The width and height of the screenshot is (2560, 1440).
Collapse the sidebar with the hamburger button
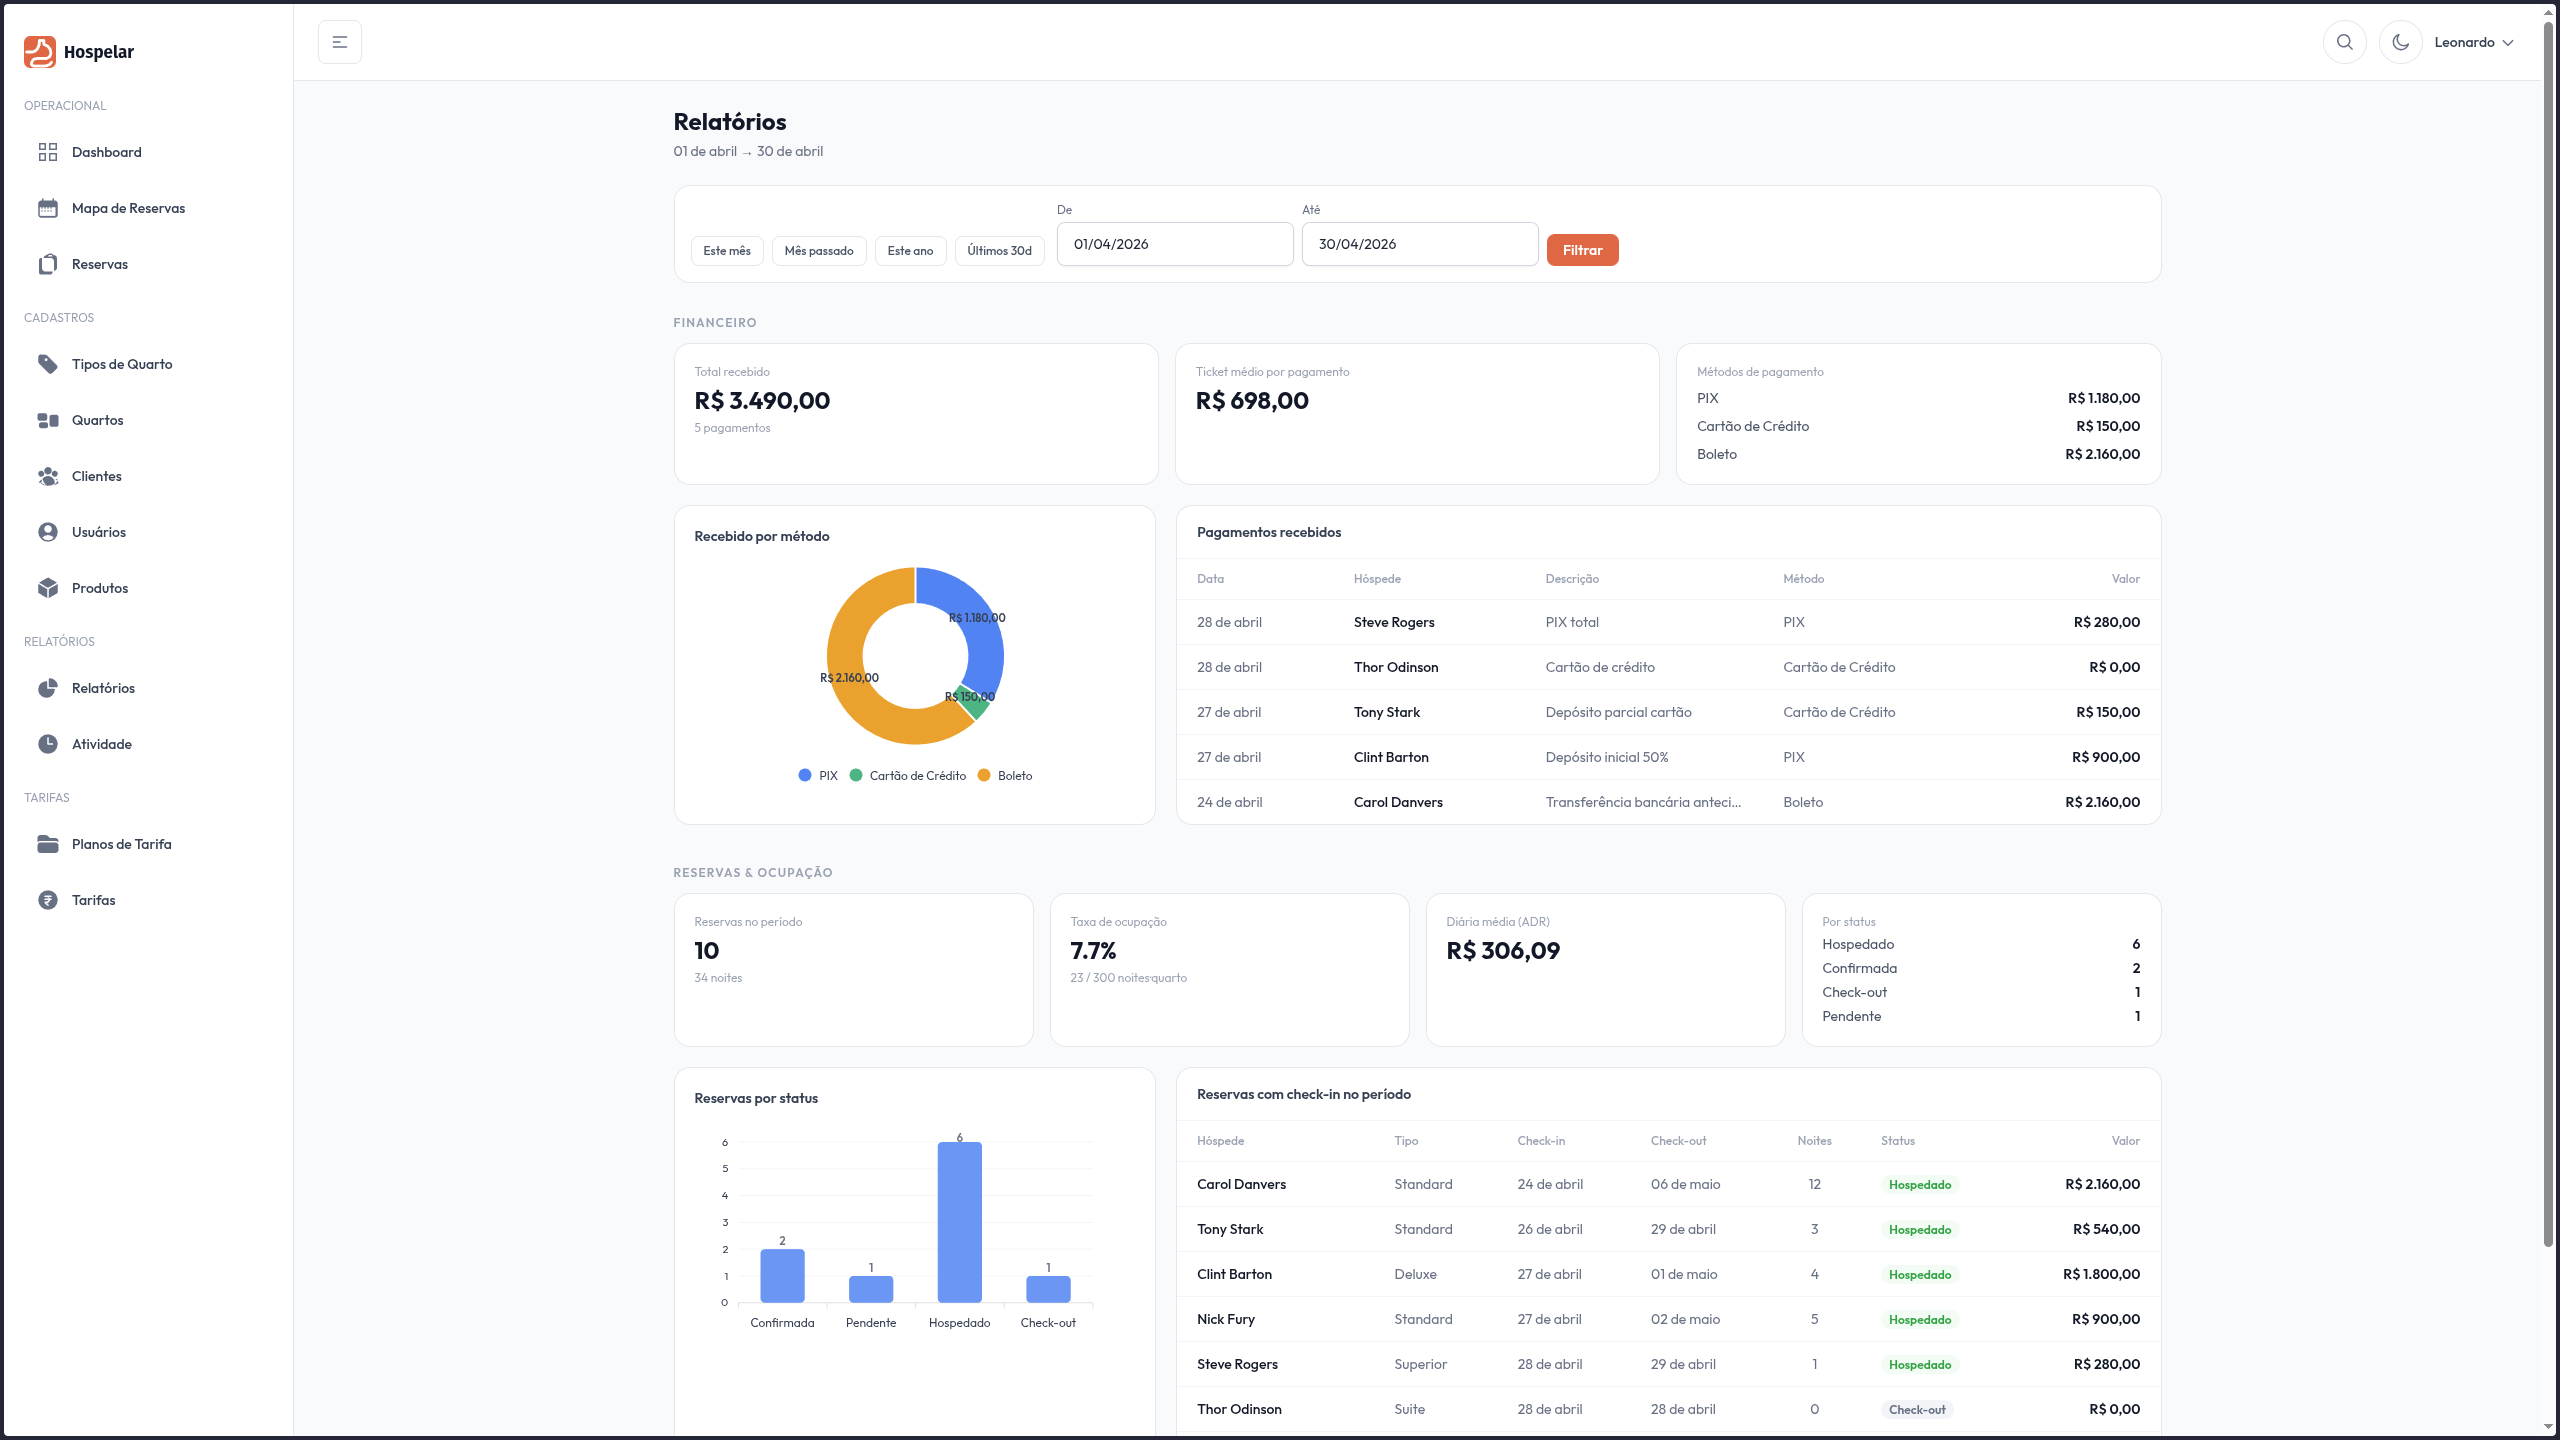coord(340,42)
